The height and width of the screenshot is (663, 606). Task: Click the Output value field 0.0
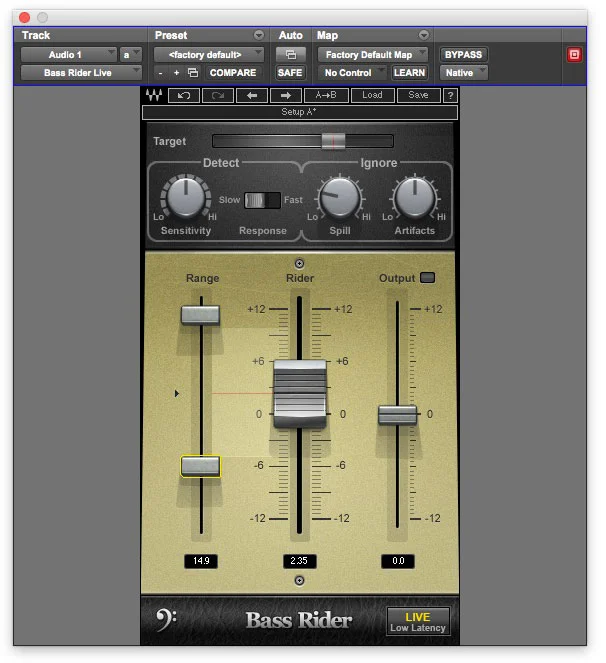(398, 561)
